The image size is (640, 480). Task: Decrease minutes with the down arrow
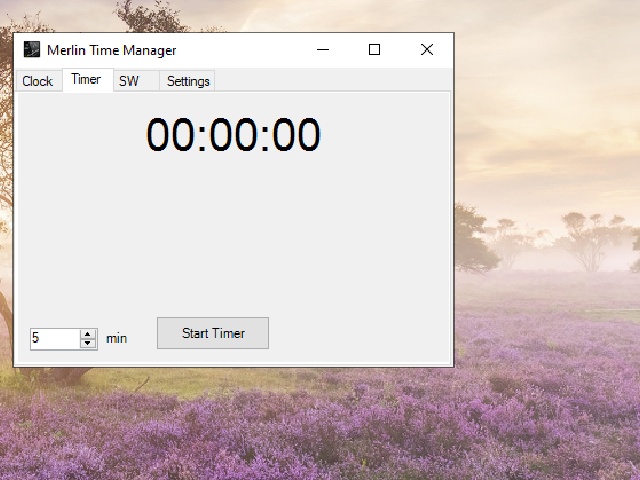pos(88,343)
